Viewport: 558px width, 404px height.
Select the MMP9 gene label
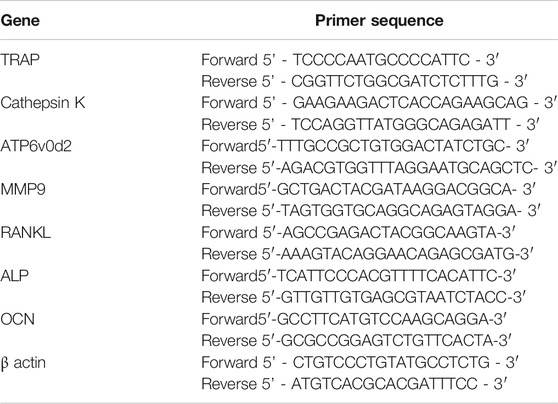pyautogui.click(x=23, y=189)
